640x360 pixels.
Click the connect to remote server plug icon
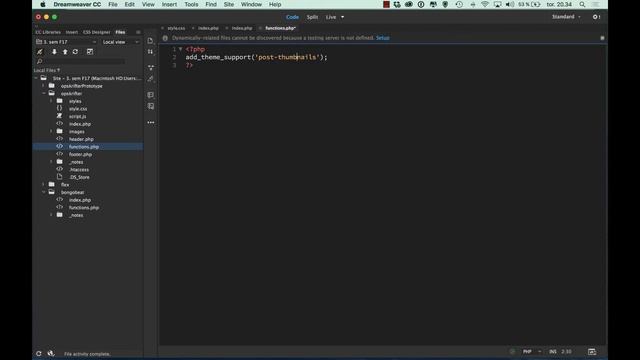point(40,52)
